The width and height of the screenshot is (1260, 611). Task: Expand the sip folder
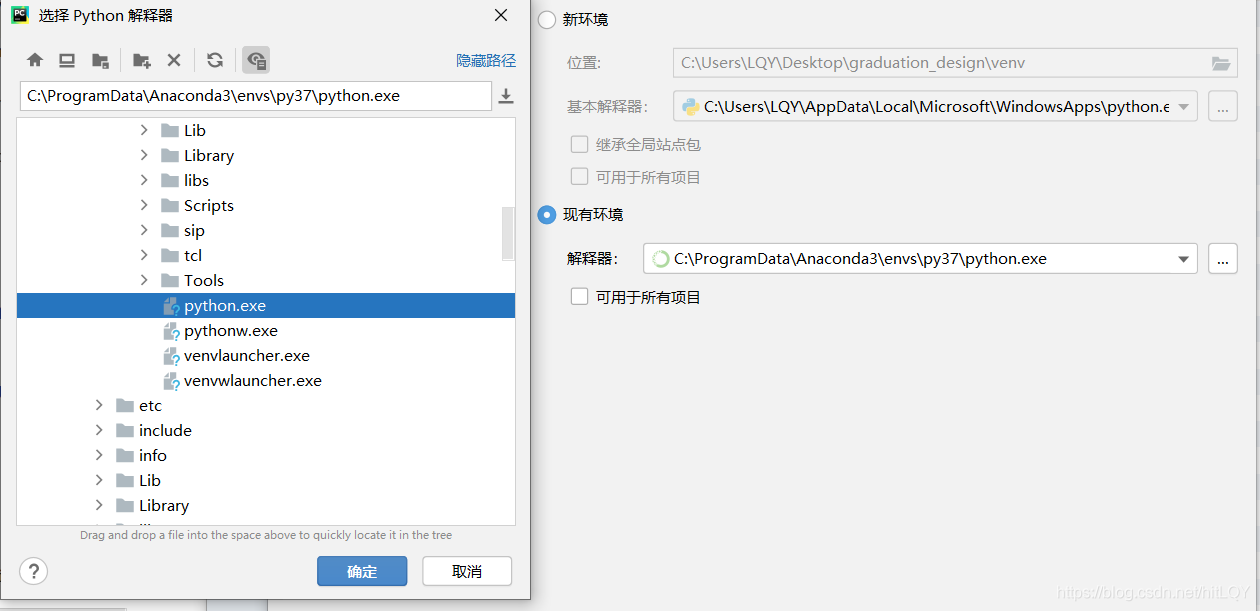[x=144, y=230]
